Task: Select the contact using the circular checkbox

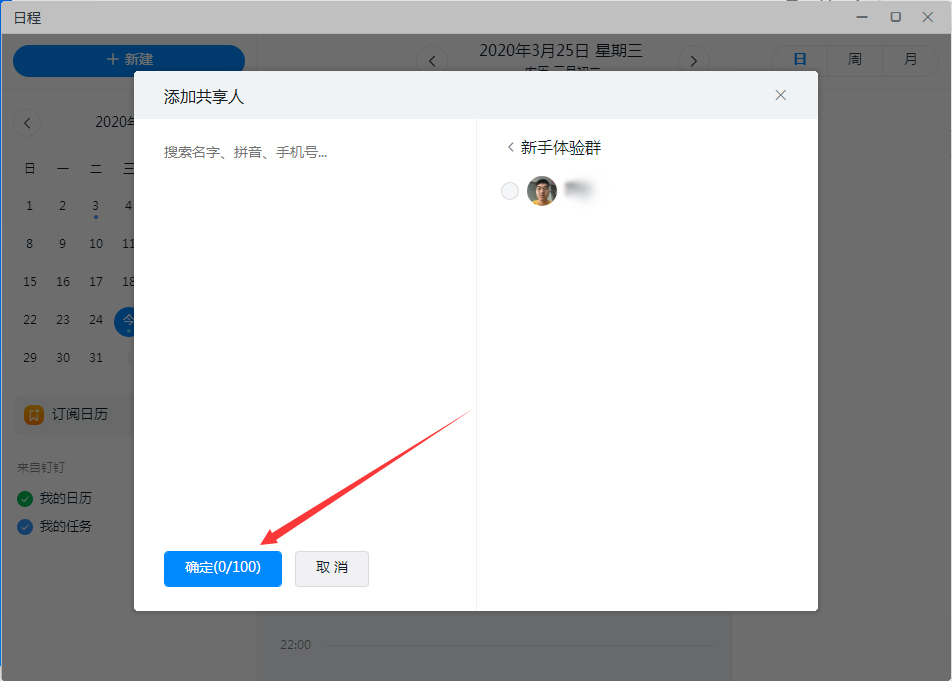Action: click(x=510, y=190)
